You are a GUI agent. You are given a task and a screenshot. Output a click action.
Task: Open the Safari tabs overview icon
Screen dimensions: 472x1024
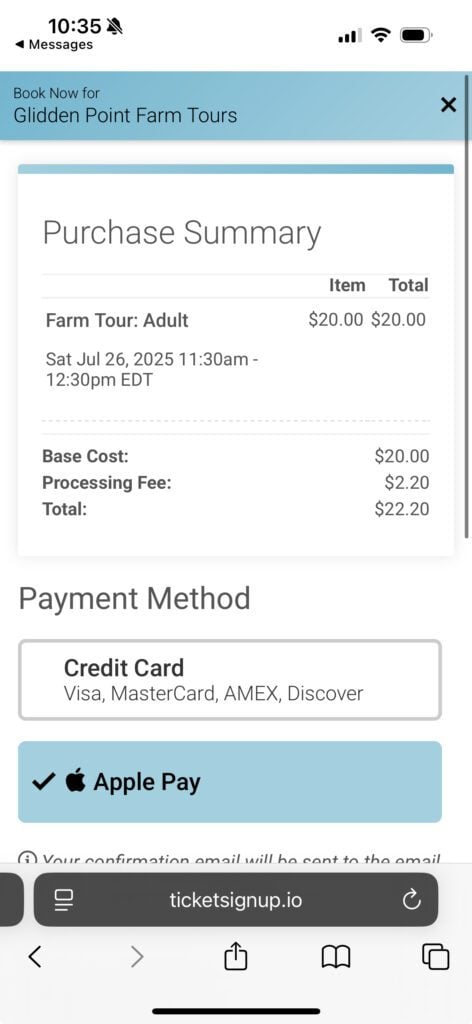coord(436,957)
